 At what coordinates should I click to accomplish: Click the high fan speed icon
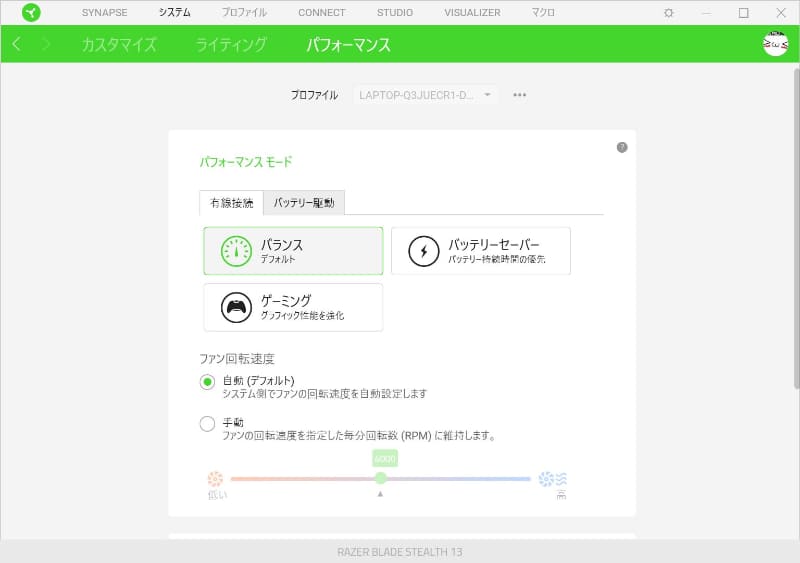(553, 479)
